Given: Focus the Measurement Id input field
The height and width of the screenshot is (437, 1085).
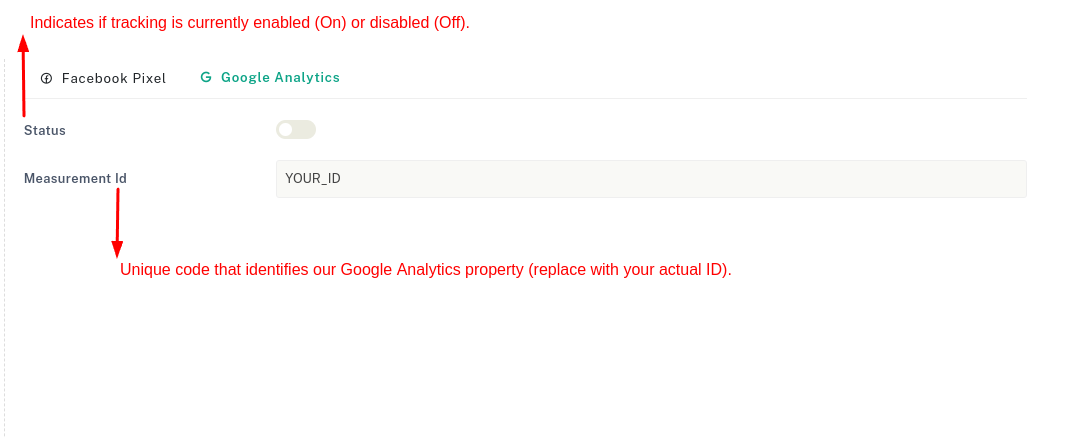Looking at the screenshot, I should click(x=650, y=179).
